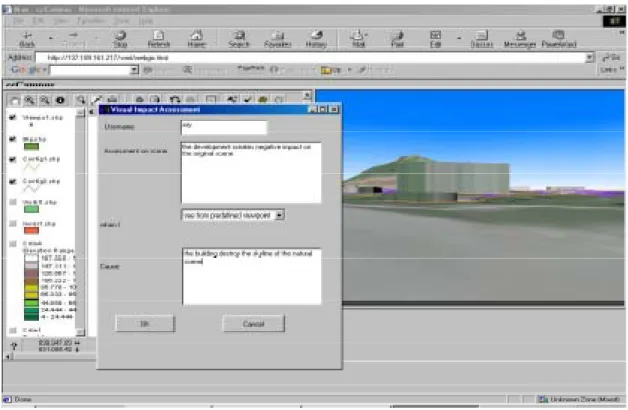Confirm the assessment with the OK button
Screen dimensions: 628x410
[145, 324]
